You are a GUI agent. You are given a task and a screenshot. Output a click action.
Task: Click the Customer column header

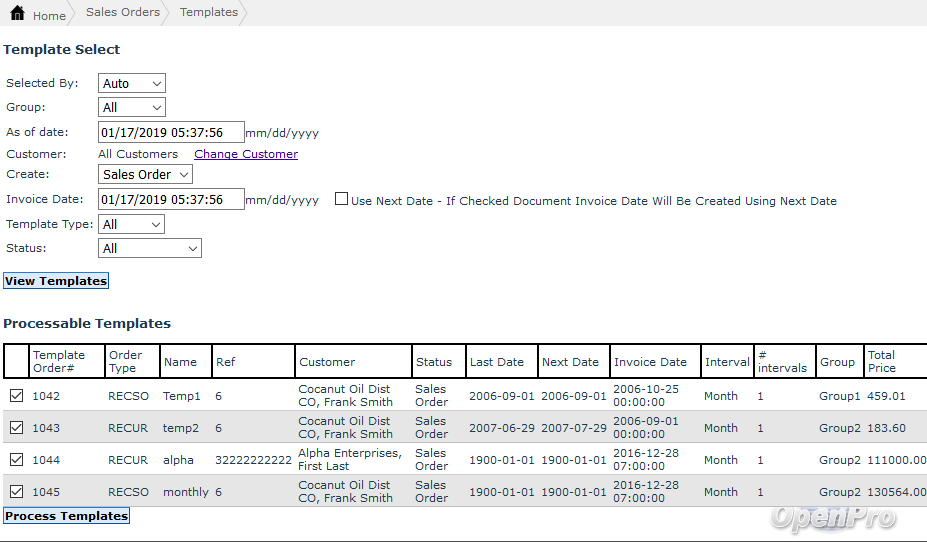pos(327,362)
